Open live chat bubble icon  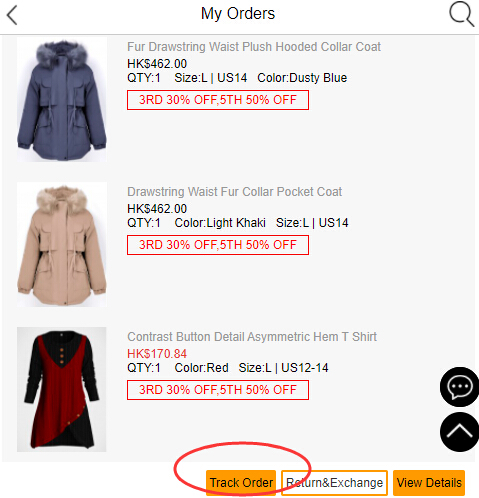[x=460, y=387]
